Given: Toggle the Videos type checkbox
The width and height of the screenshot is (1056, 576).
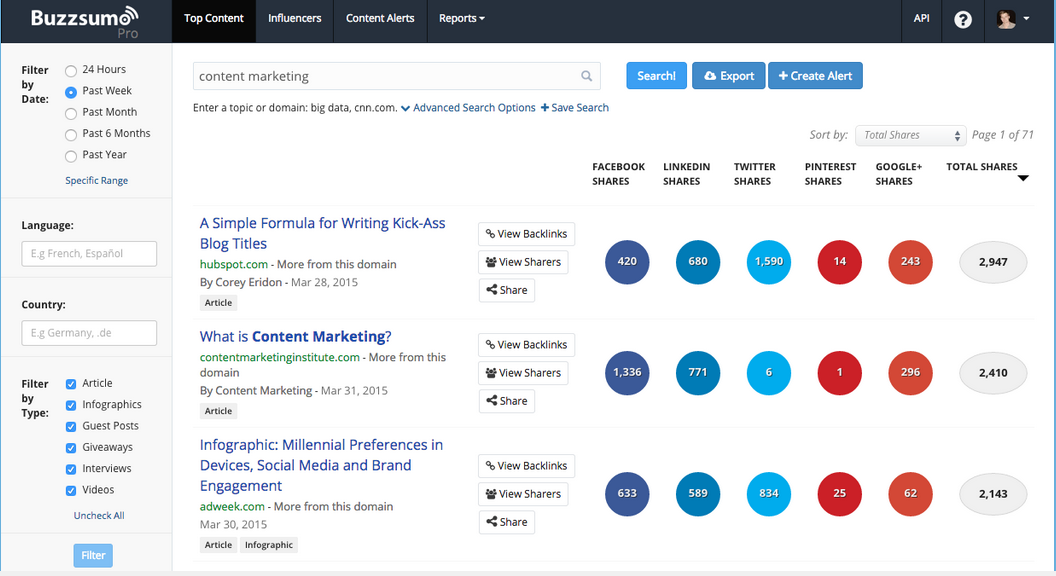Looking at the screenshot, I should pos(71,490).
